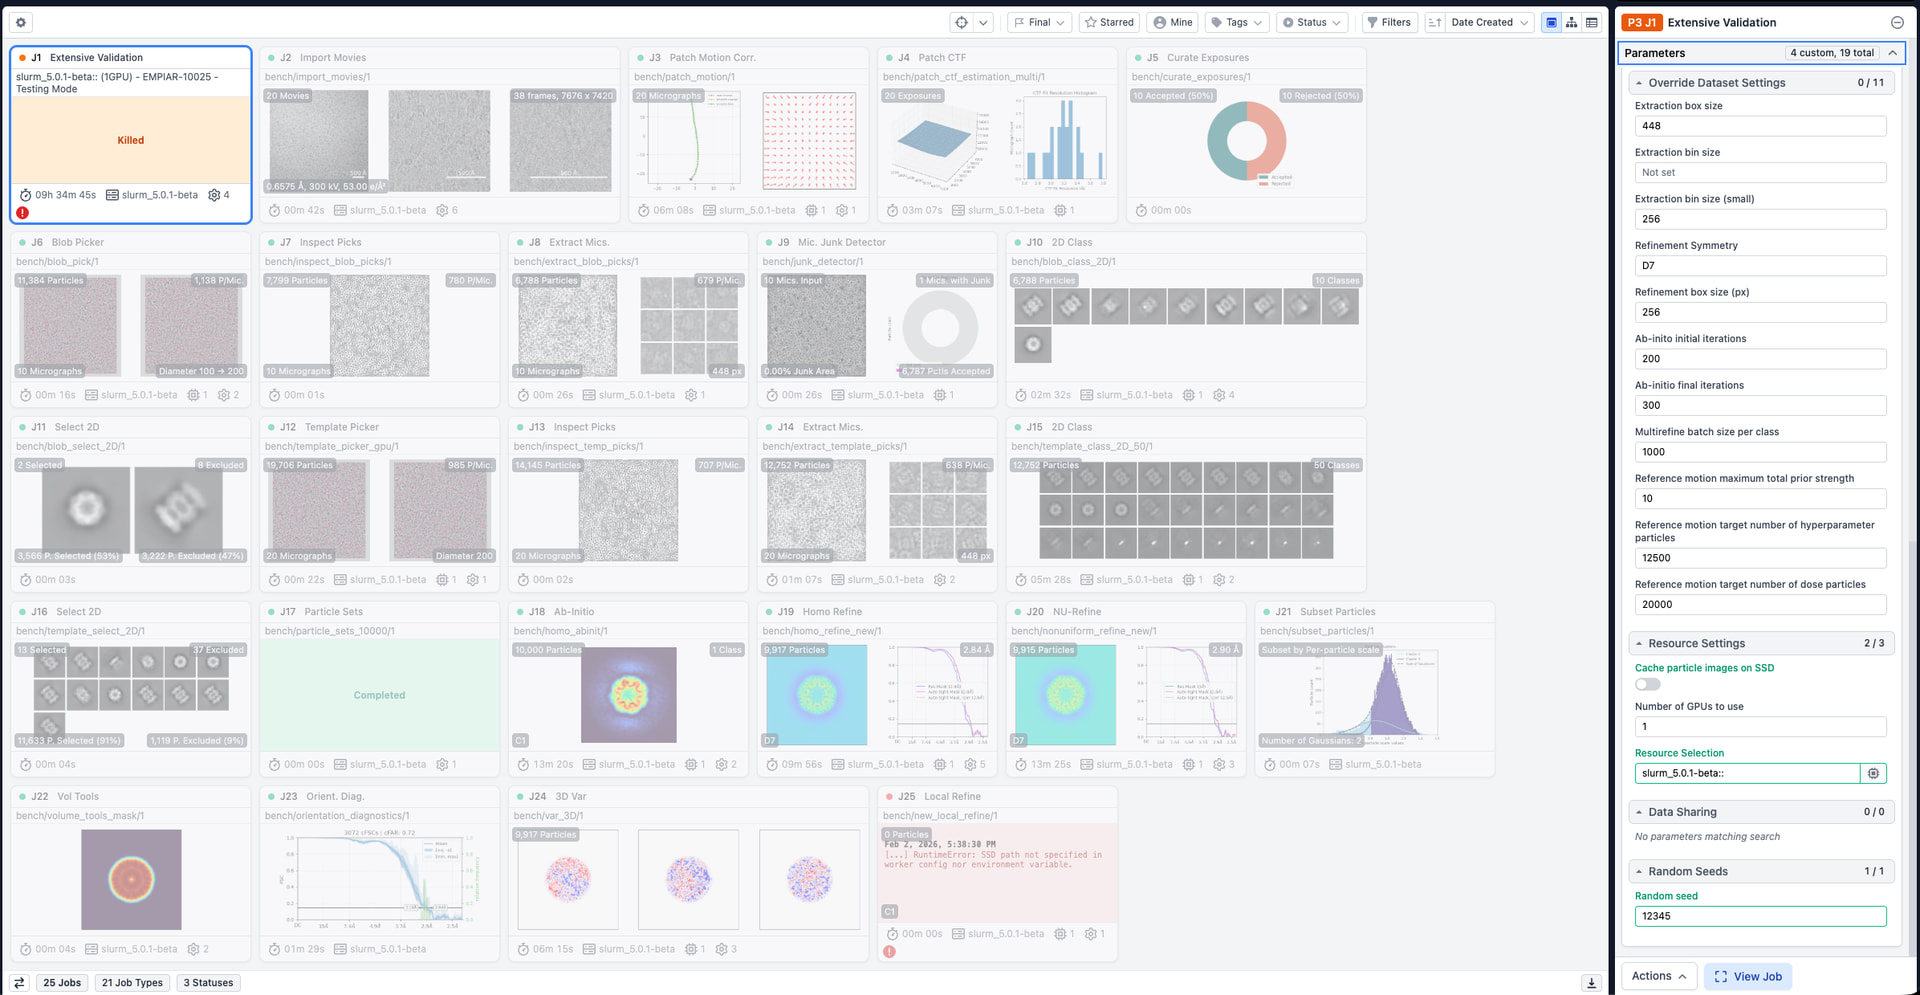The image size is (1920, 995).
Task: Open resource selection settings icon
Action: 1873,773
